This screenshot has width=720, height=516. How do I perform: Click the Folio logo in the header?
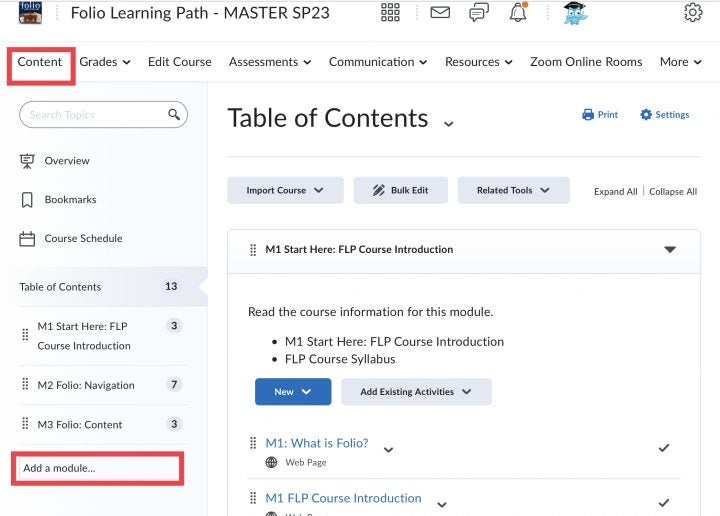click(30, 12)
